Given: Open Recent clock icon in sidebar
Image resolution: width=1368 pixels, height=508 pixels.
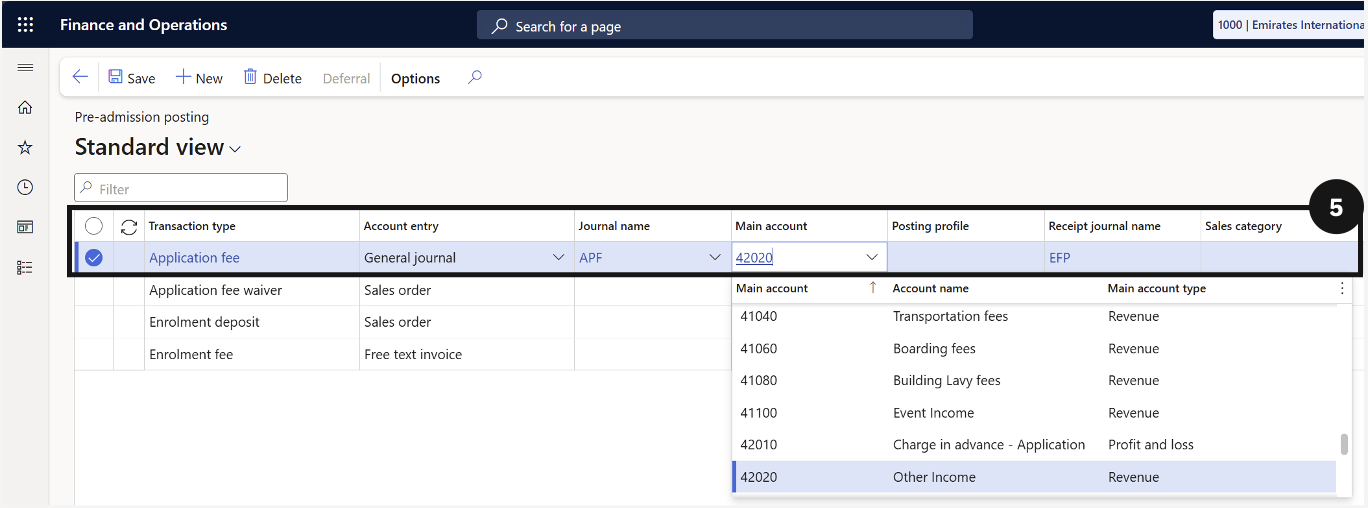Looking at the screenshot, I should pos(25,187).
